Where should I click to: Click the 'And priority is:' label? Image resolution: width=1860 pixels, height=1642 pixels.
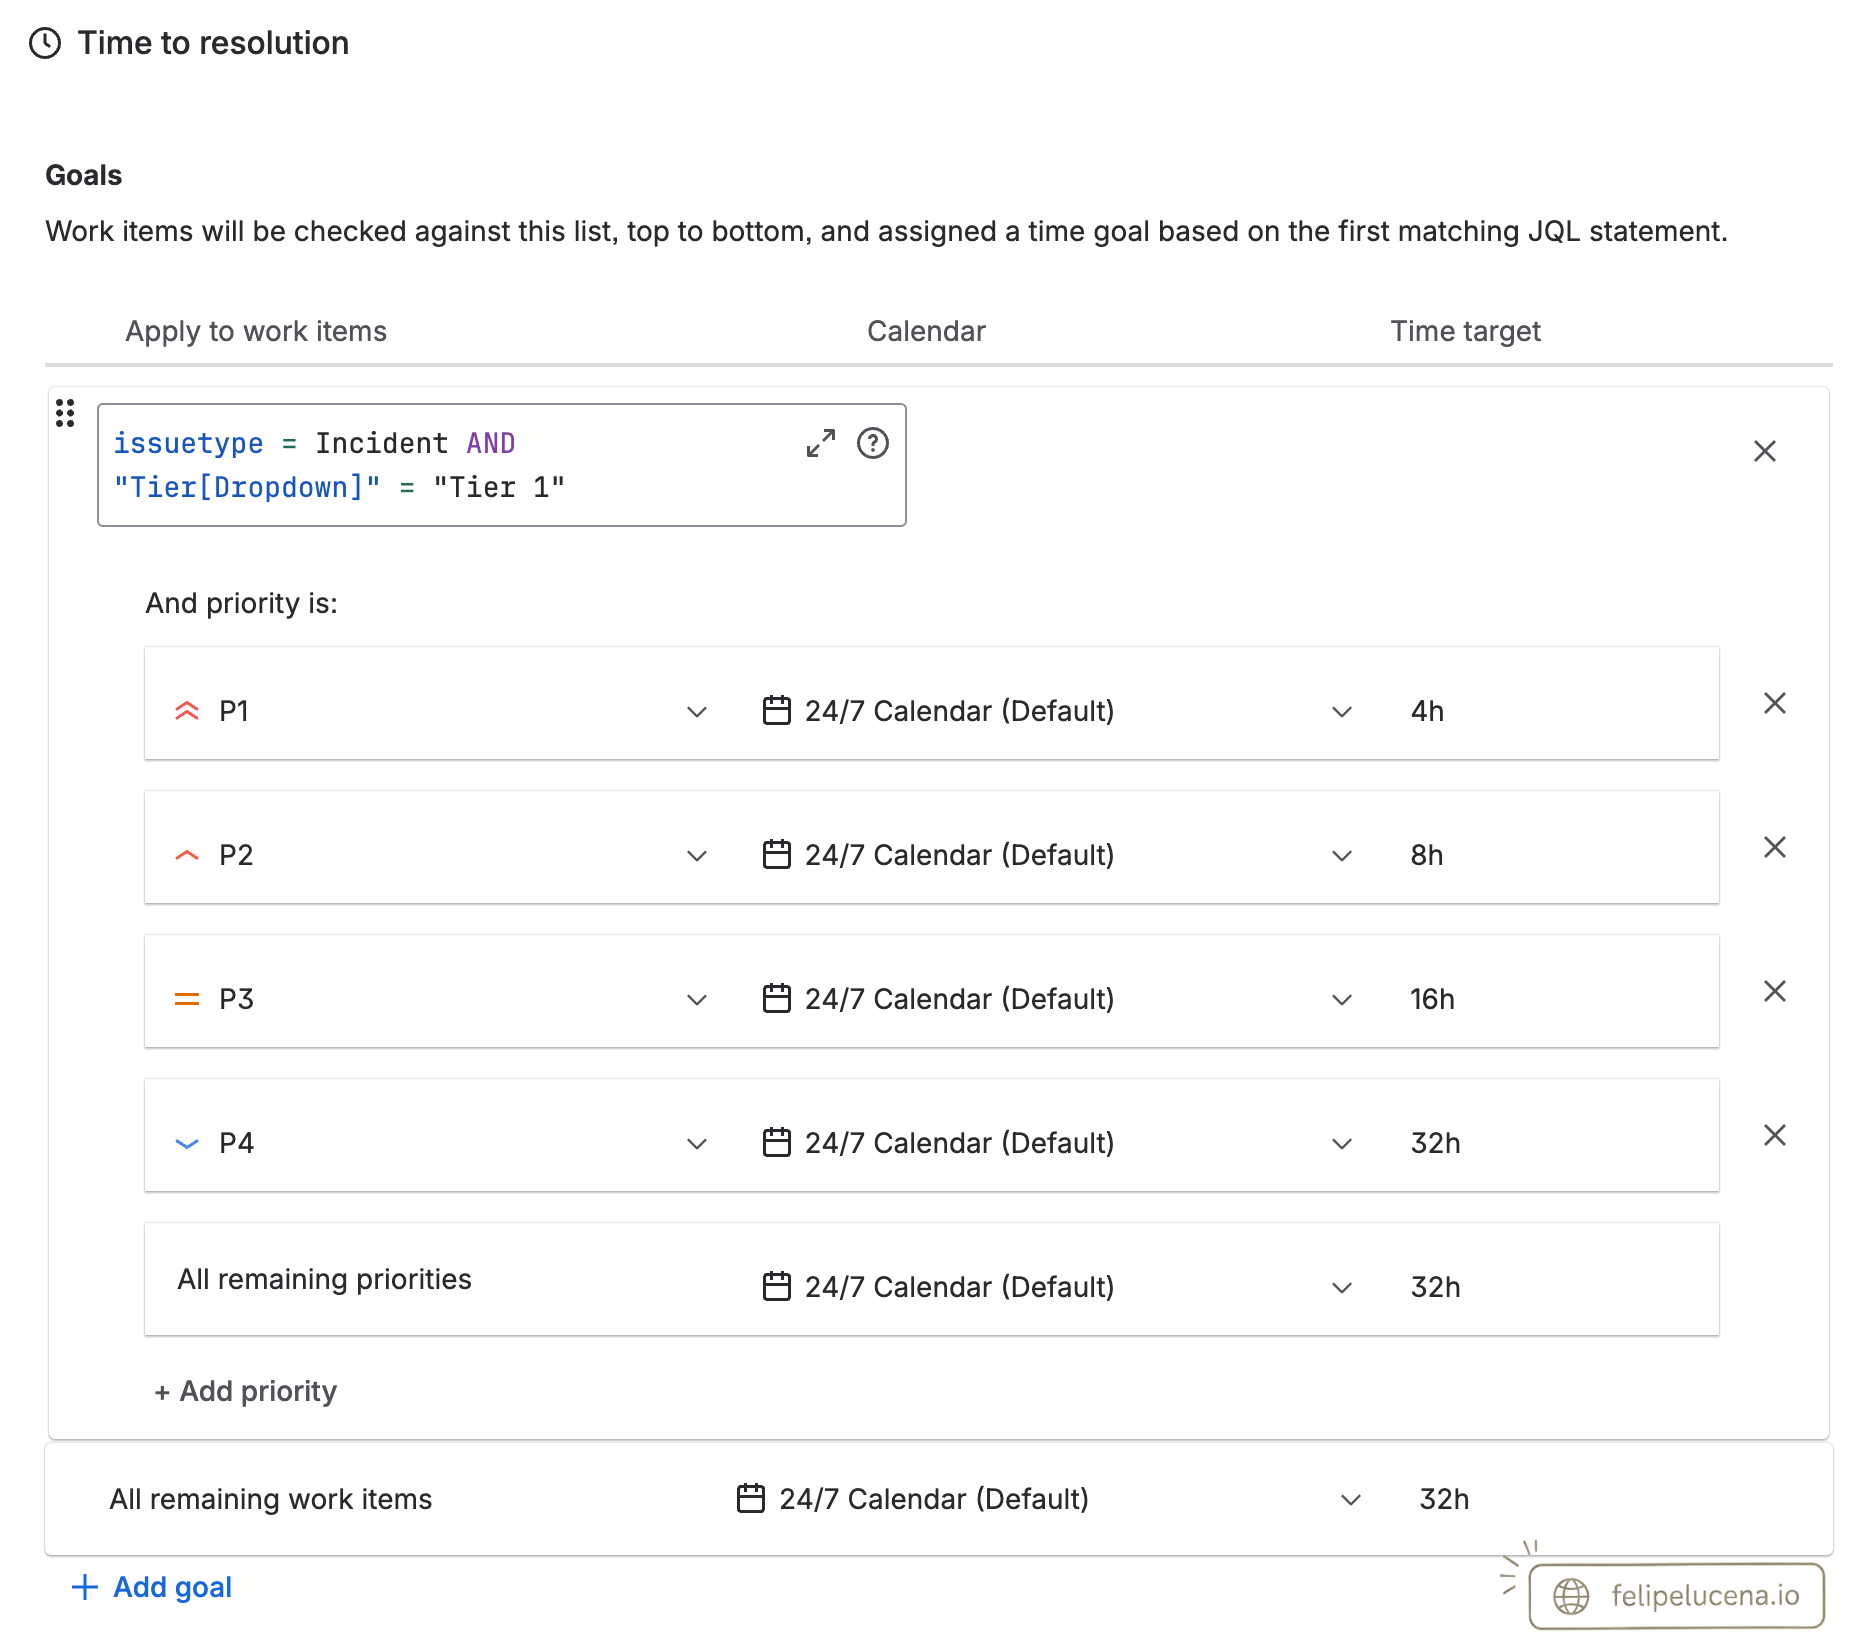[242, 603]
